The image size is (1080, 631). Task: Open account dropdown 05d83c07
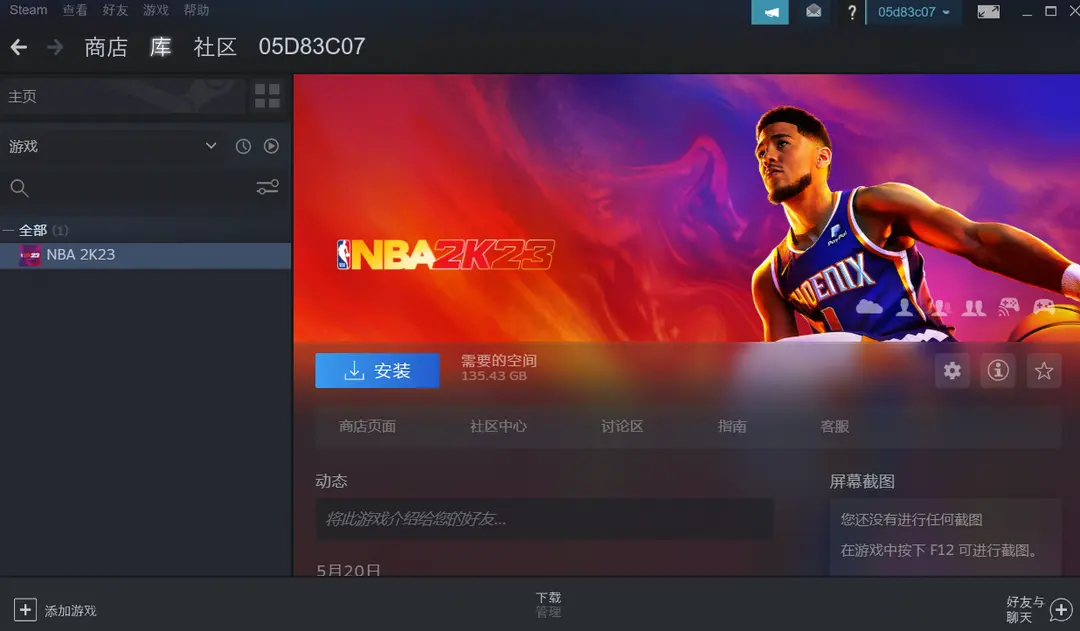[914, 12]
